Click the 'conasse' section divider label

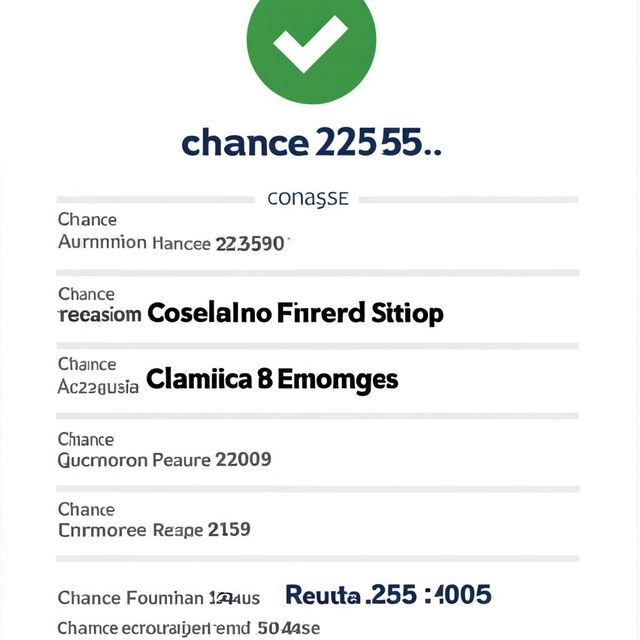click(308, 199)
